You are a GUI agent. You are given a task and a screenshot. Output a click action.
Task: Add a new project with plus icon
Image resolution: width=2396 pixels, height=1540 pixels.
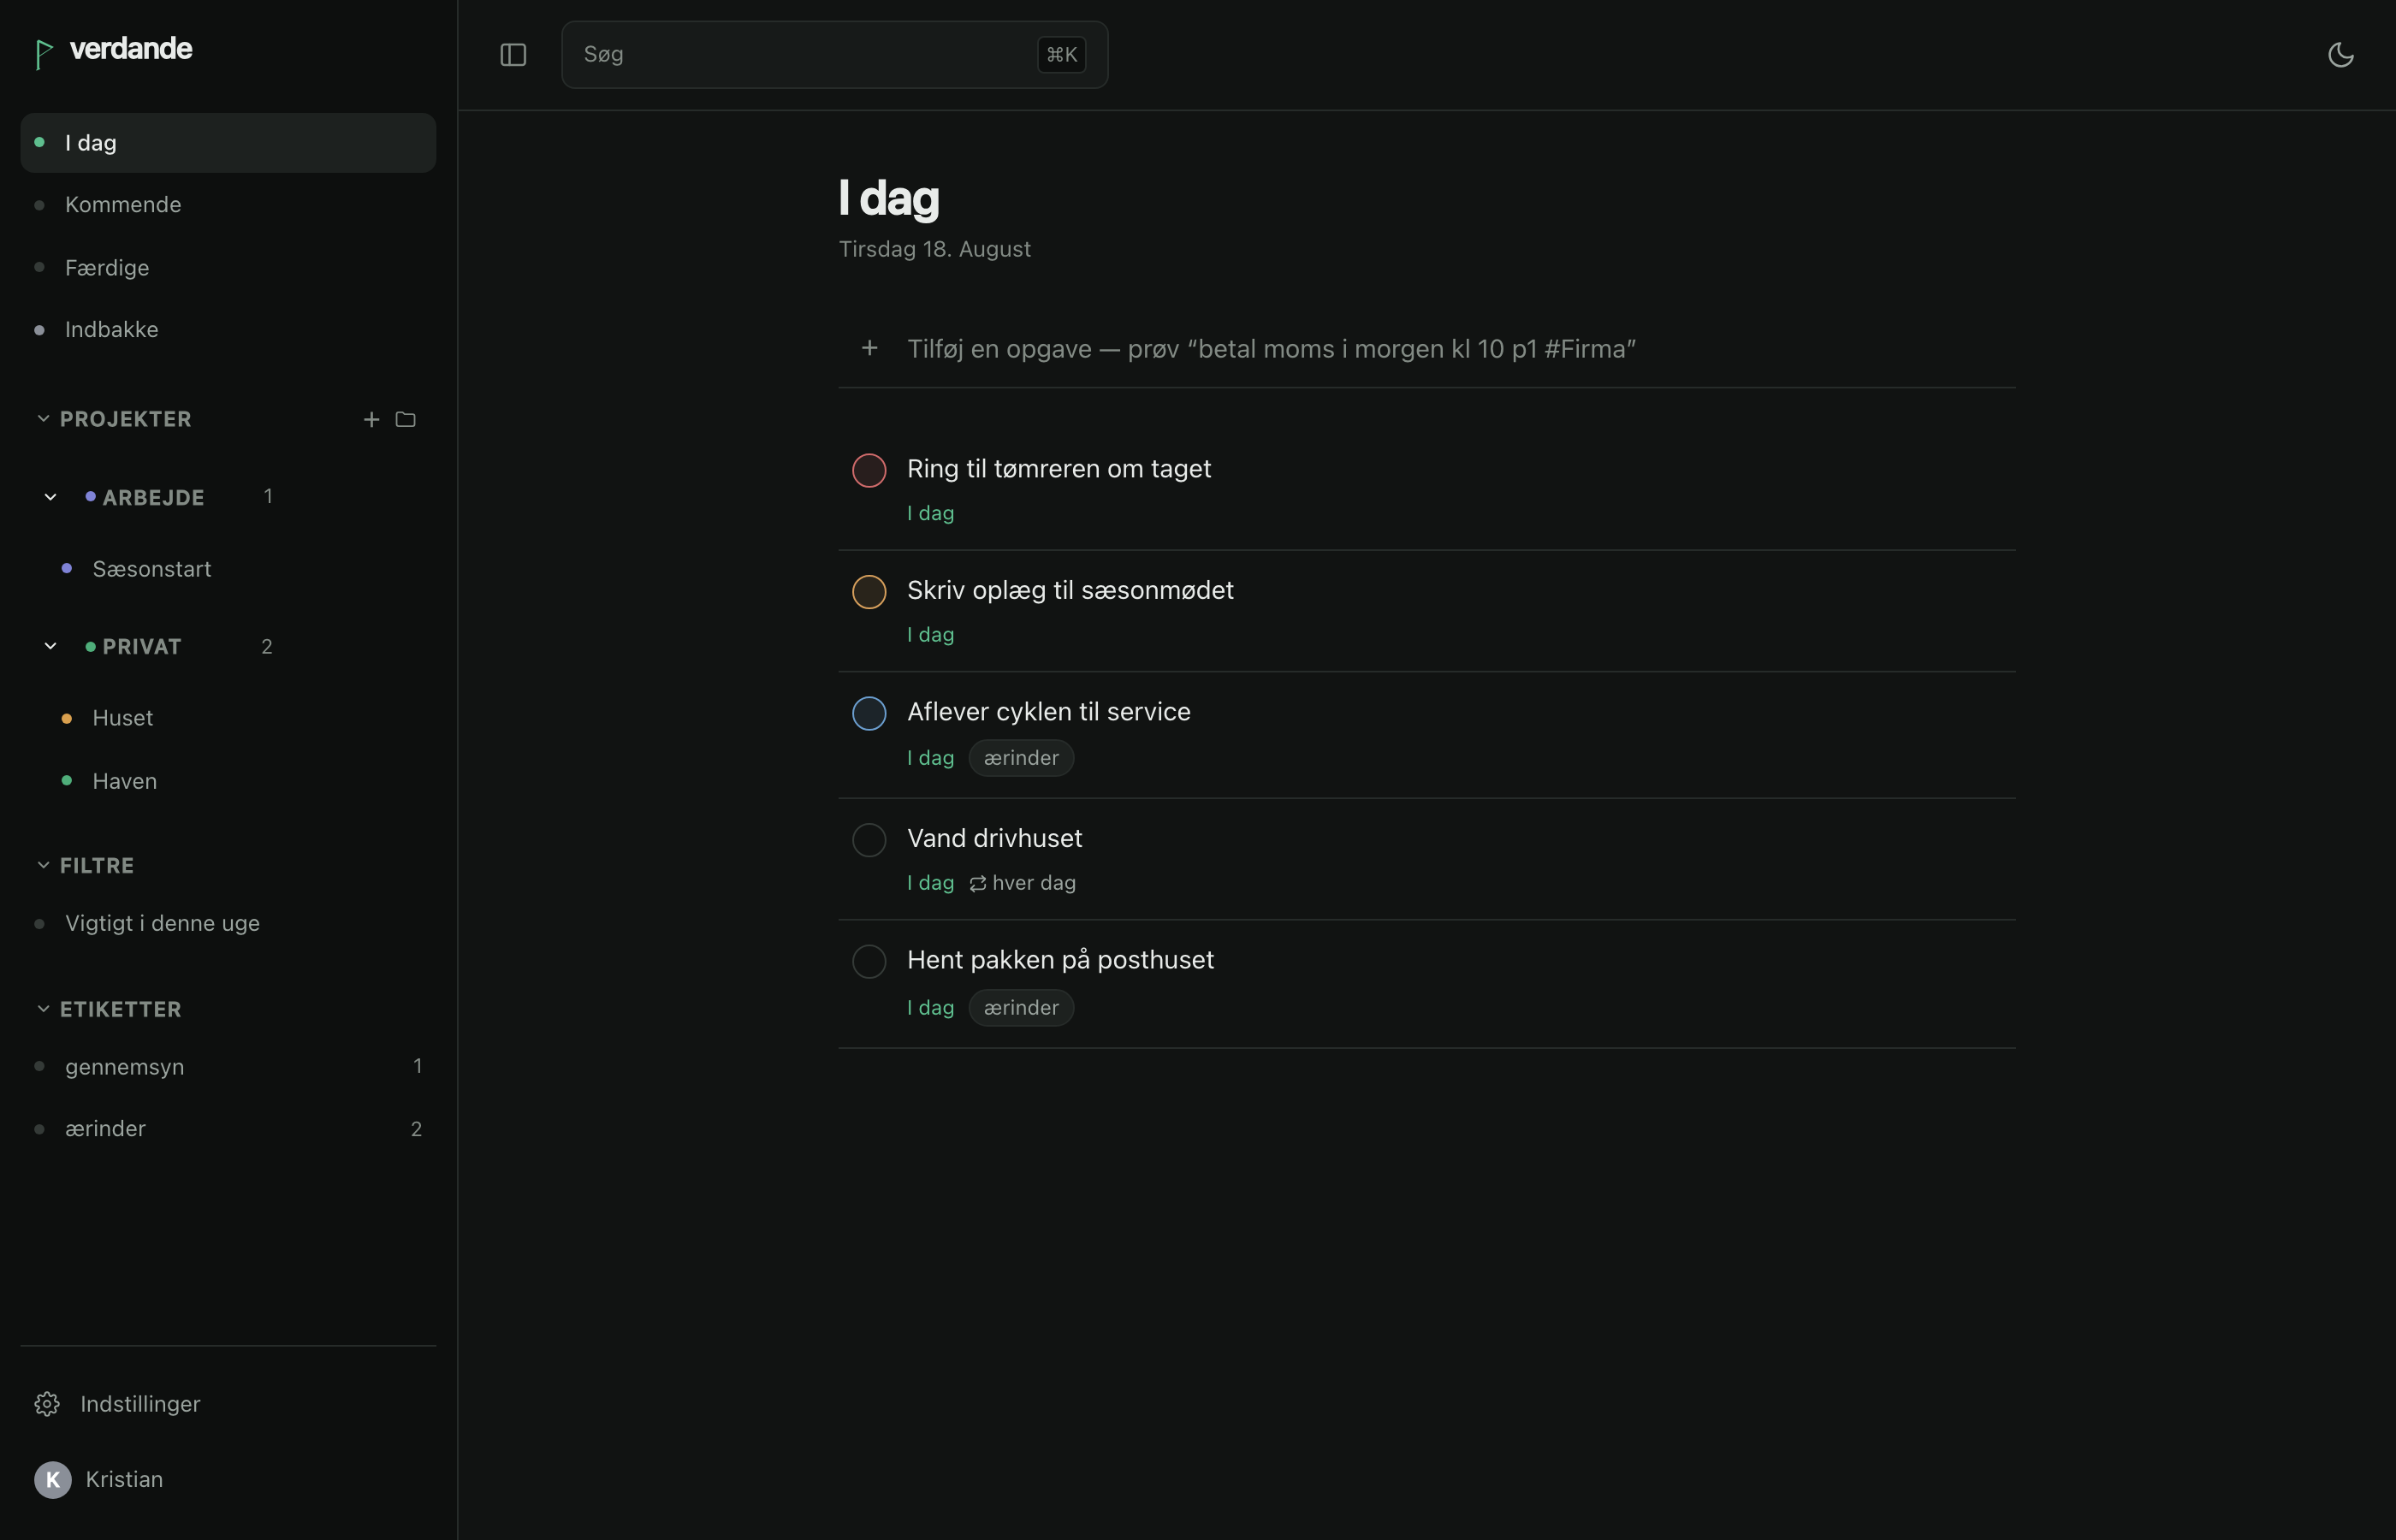[371, 419]
